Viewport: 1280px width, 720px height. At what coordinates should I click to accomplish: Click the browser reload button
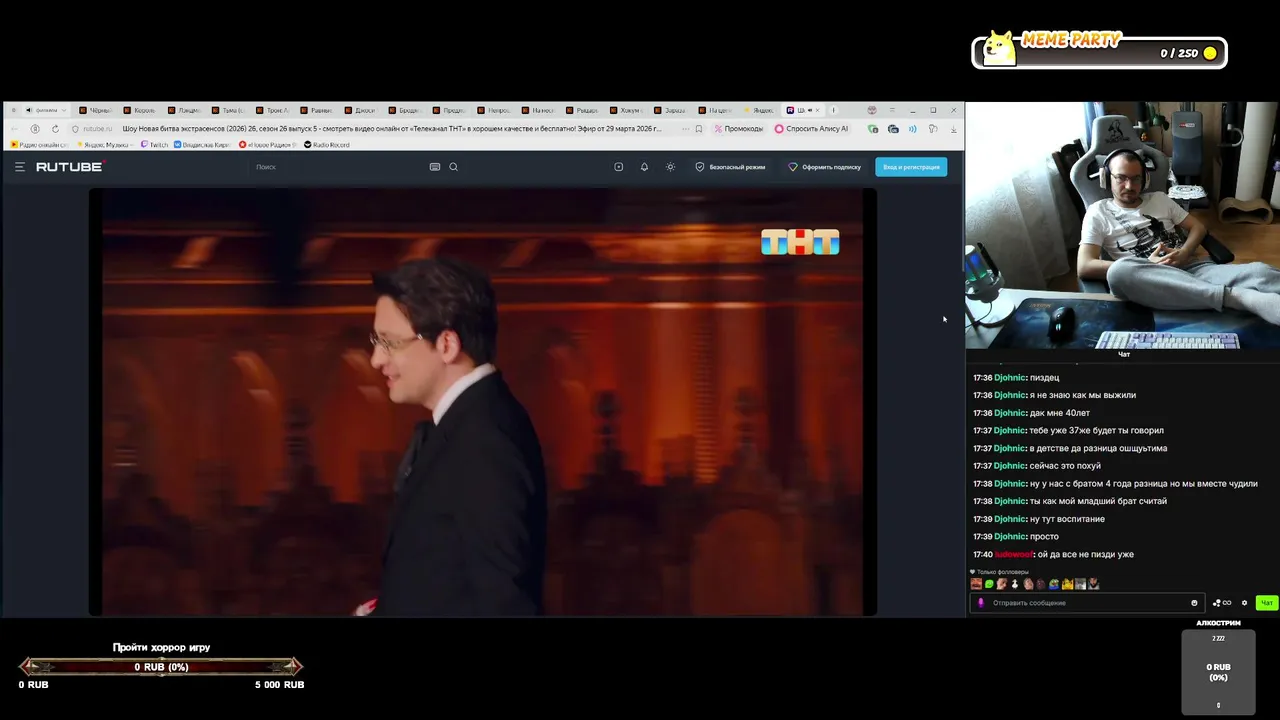click(55, 129)
